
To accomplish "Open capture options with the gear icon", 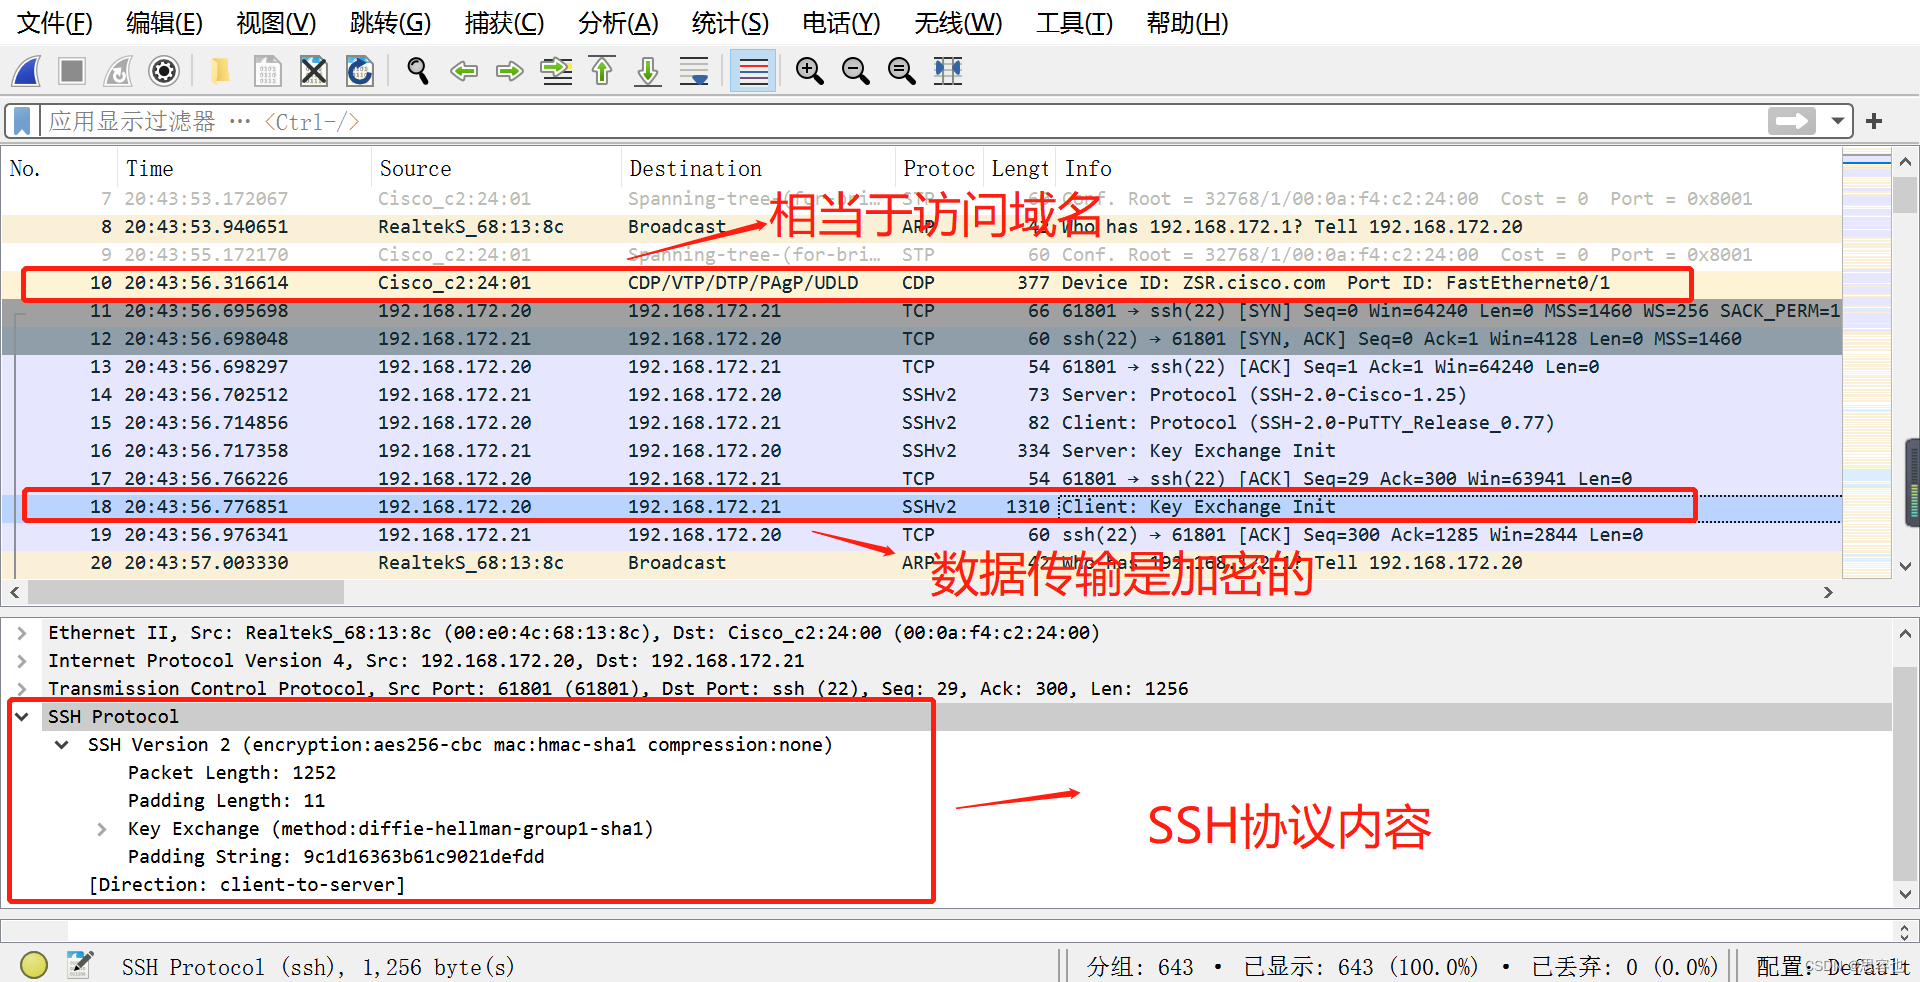I will click(163, 71).
